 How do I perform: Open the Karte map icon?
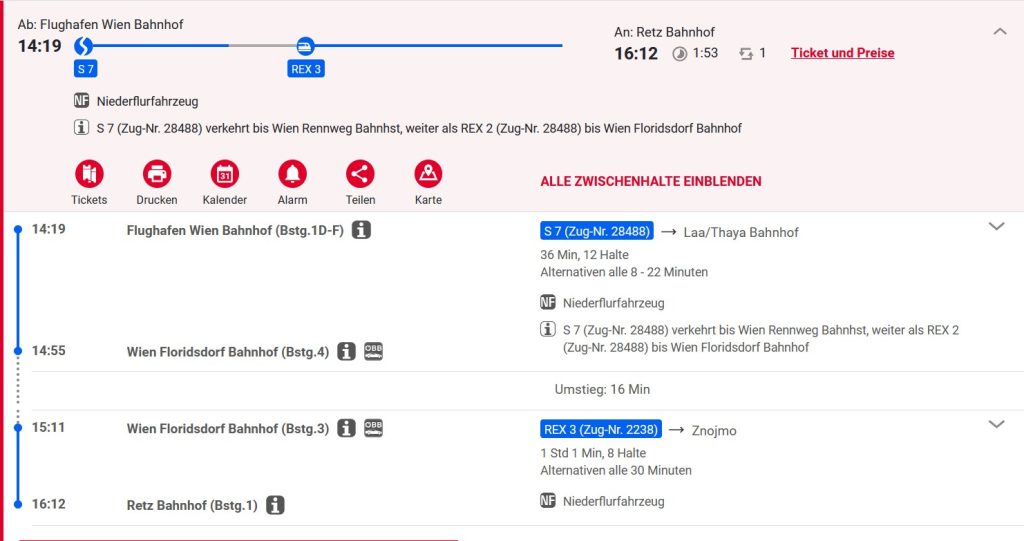(x=428, y=174)
